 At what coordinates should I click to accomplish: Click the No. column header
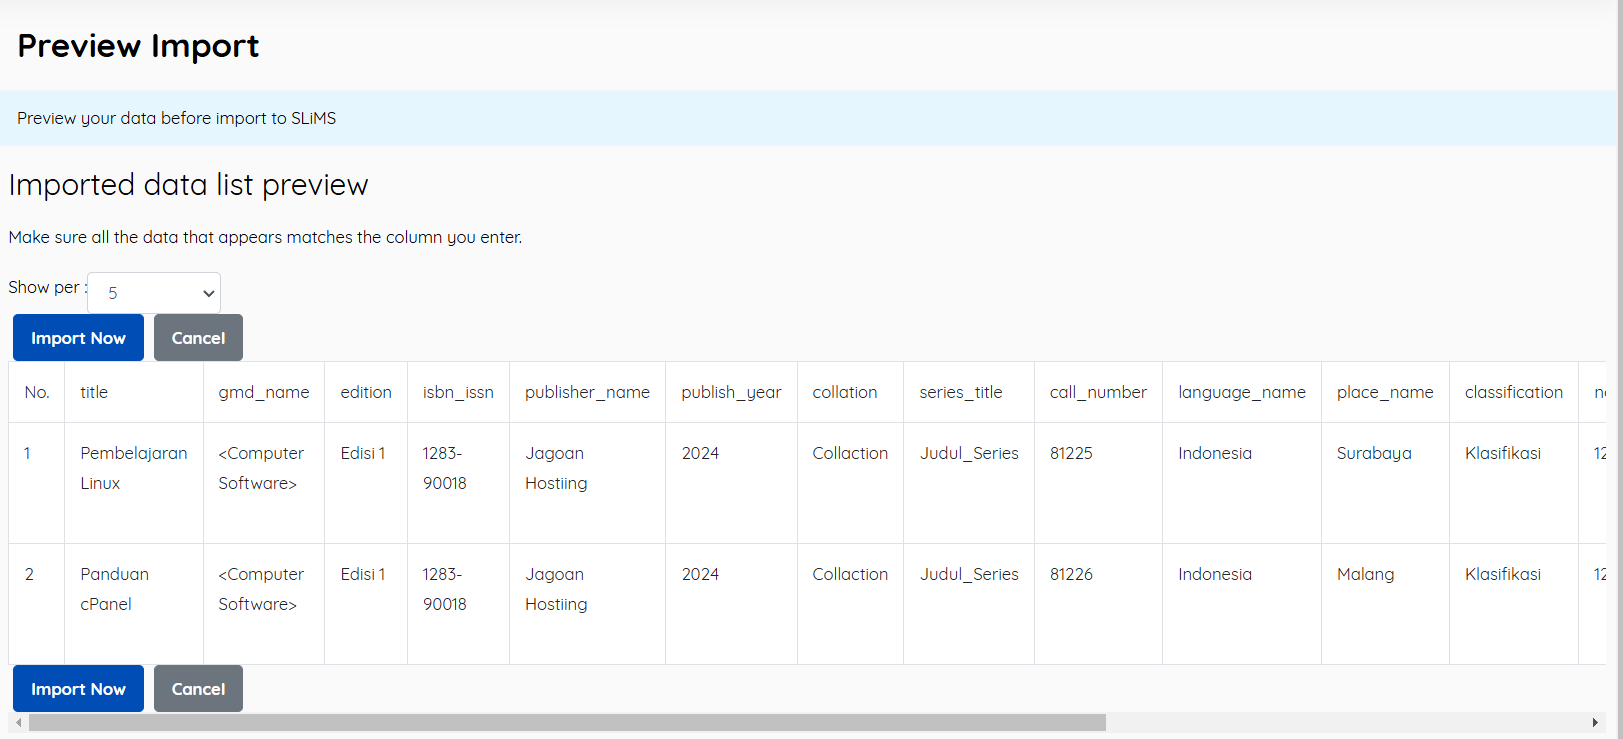(x=37, y=392)
